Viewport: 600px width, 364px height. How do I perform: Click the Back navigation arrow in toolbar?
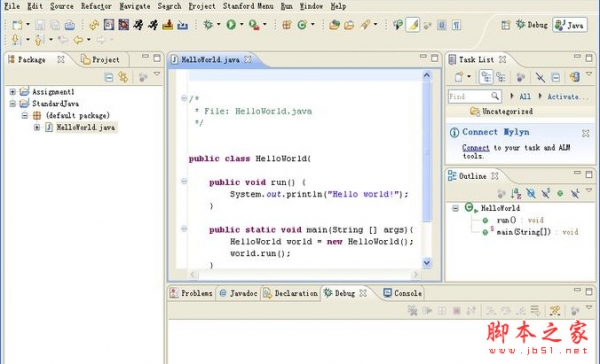tap(78, 39)
